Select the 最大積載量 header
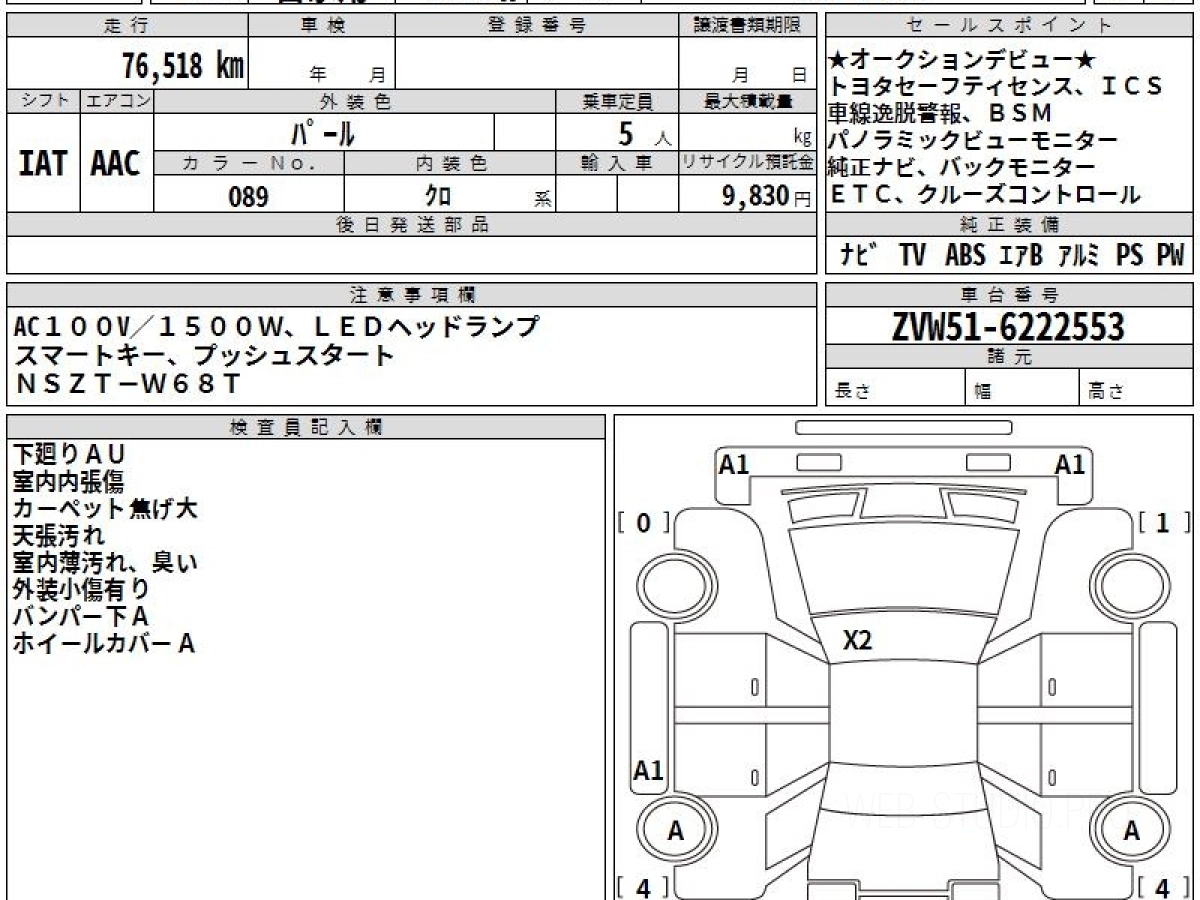Screen dimensions: 1200x900 [x=747, y=101]
